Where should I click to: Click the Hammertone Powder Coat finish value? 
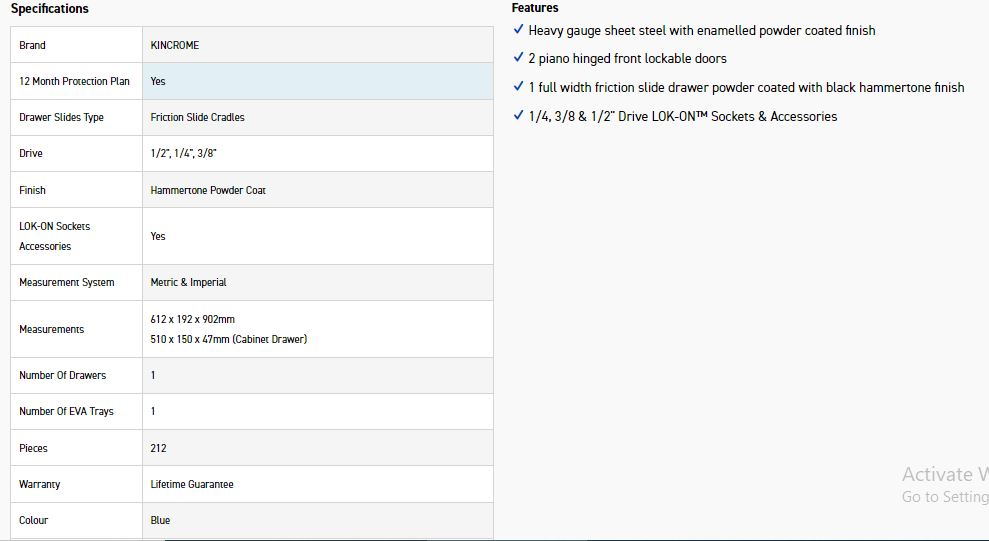[x=208, y=190]
